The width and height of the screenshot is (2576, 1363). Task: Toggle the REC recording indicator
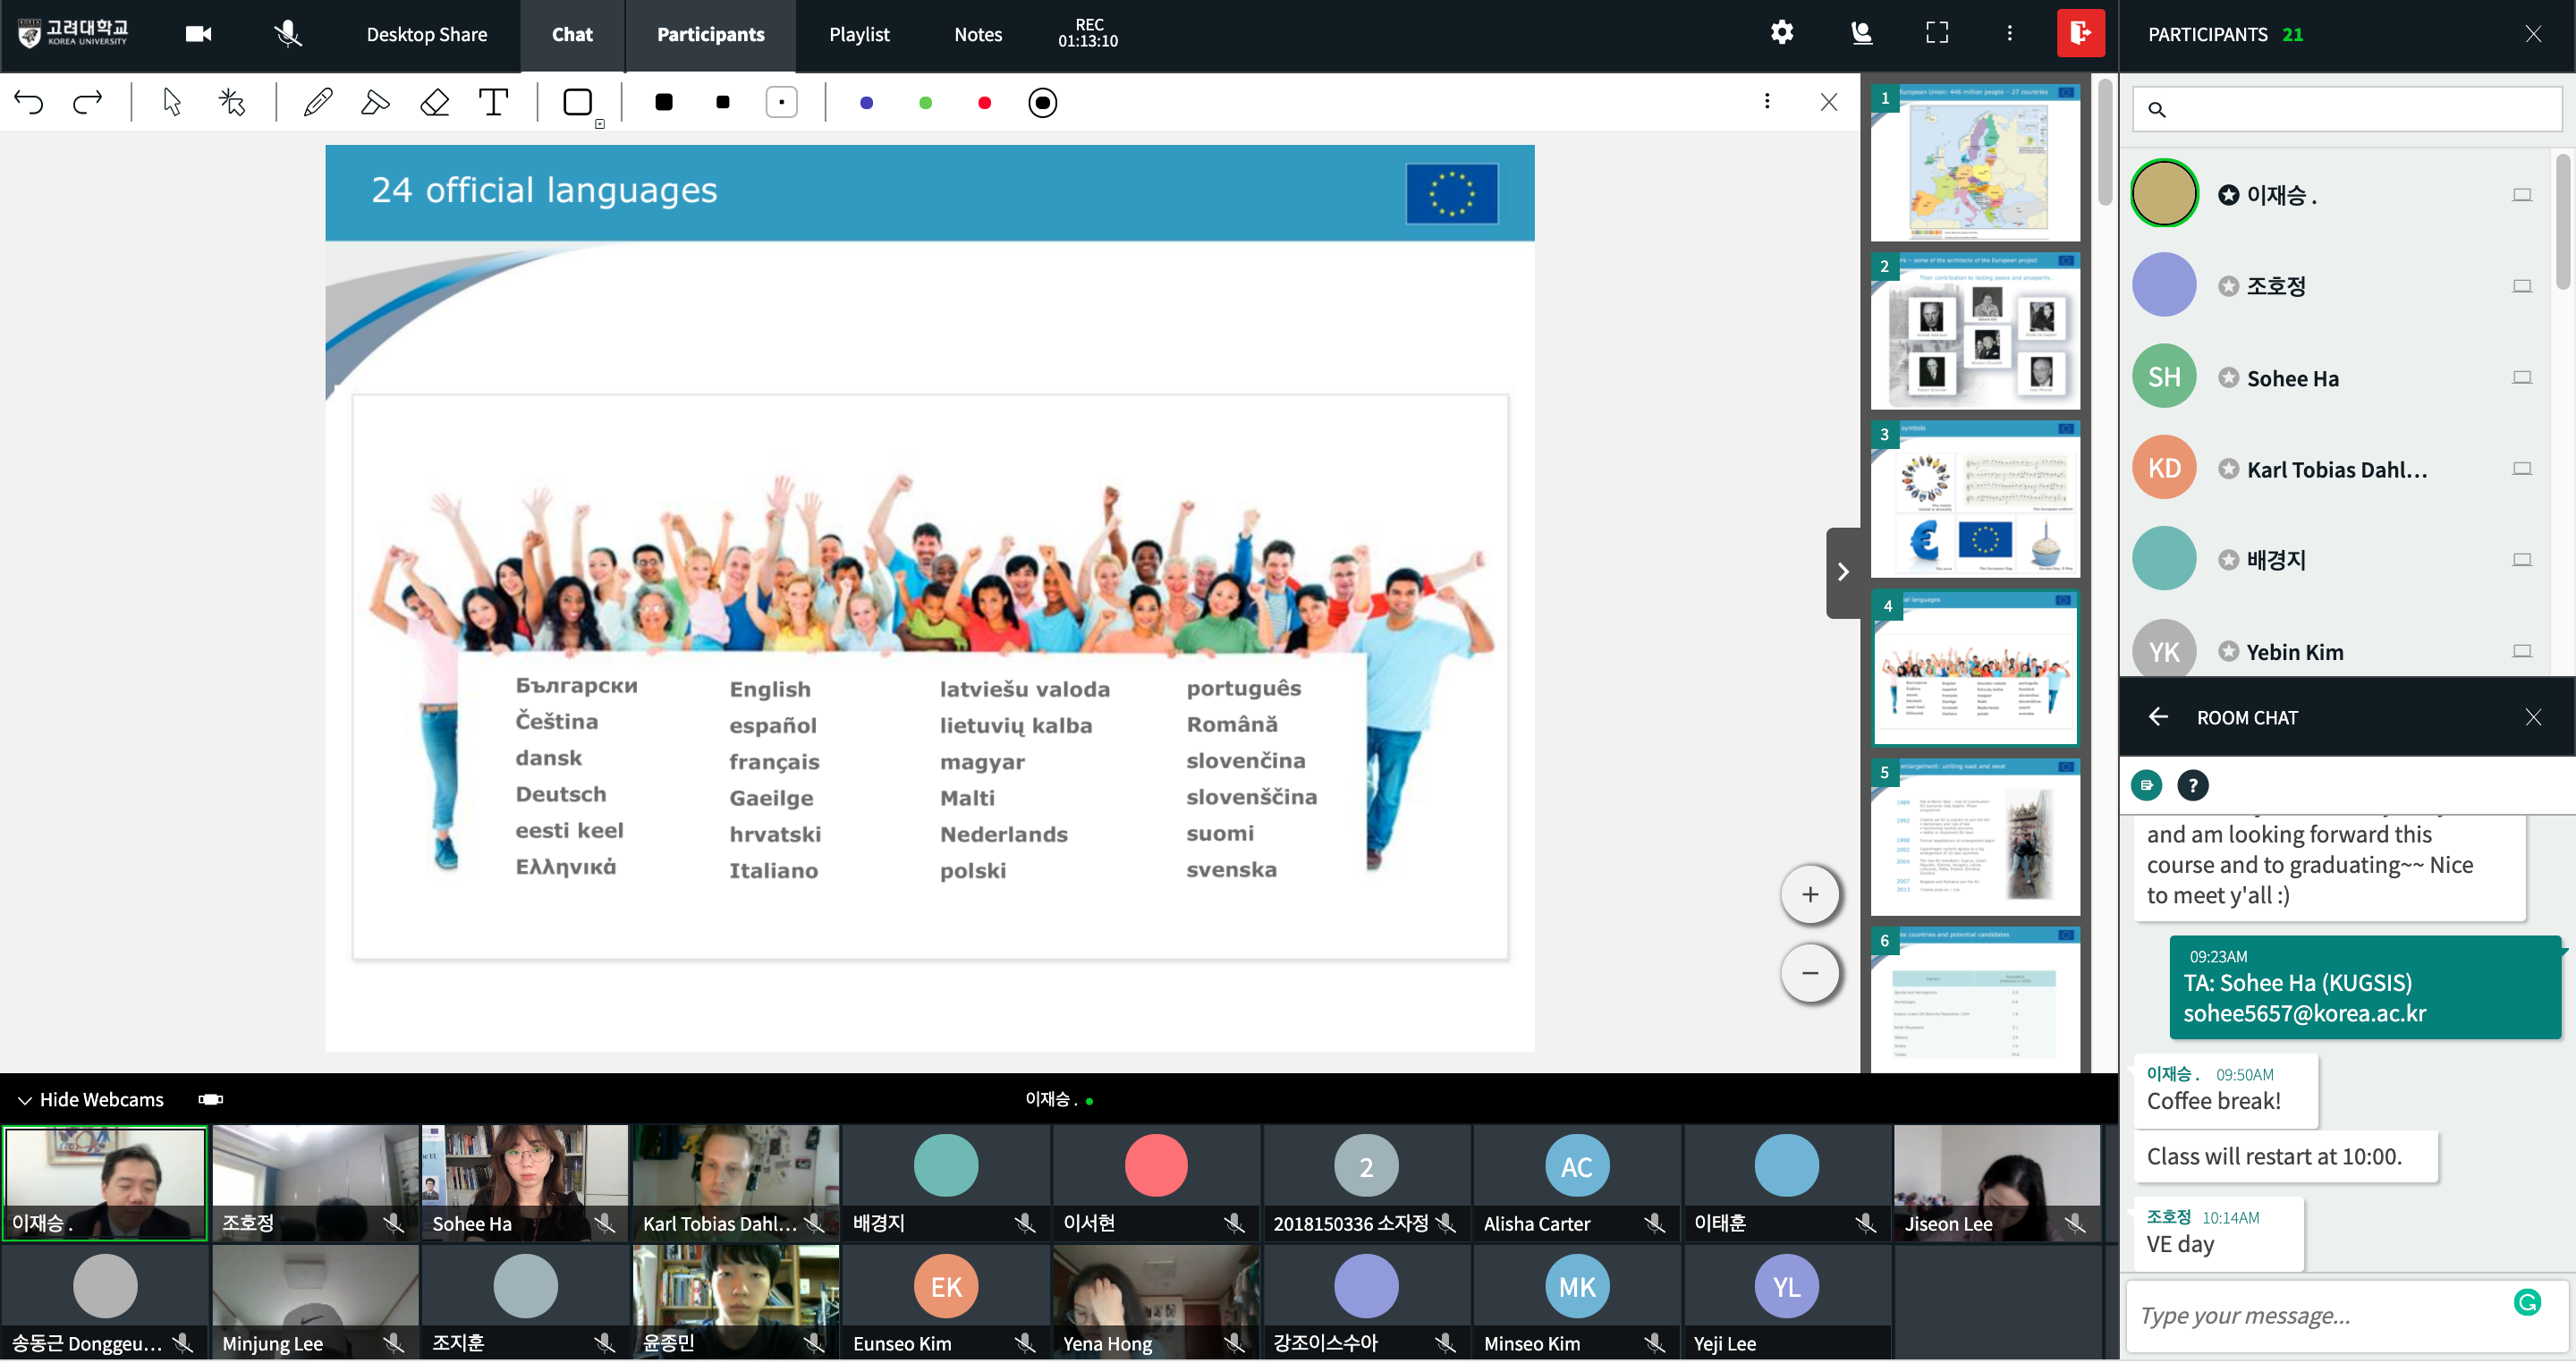coord(1088,33)
